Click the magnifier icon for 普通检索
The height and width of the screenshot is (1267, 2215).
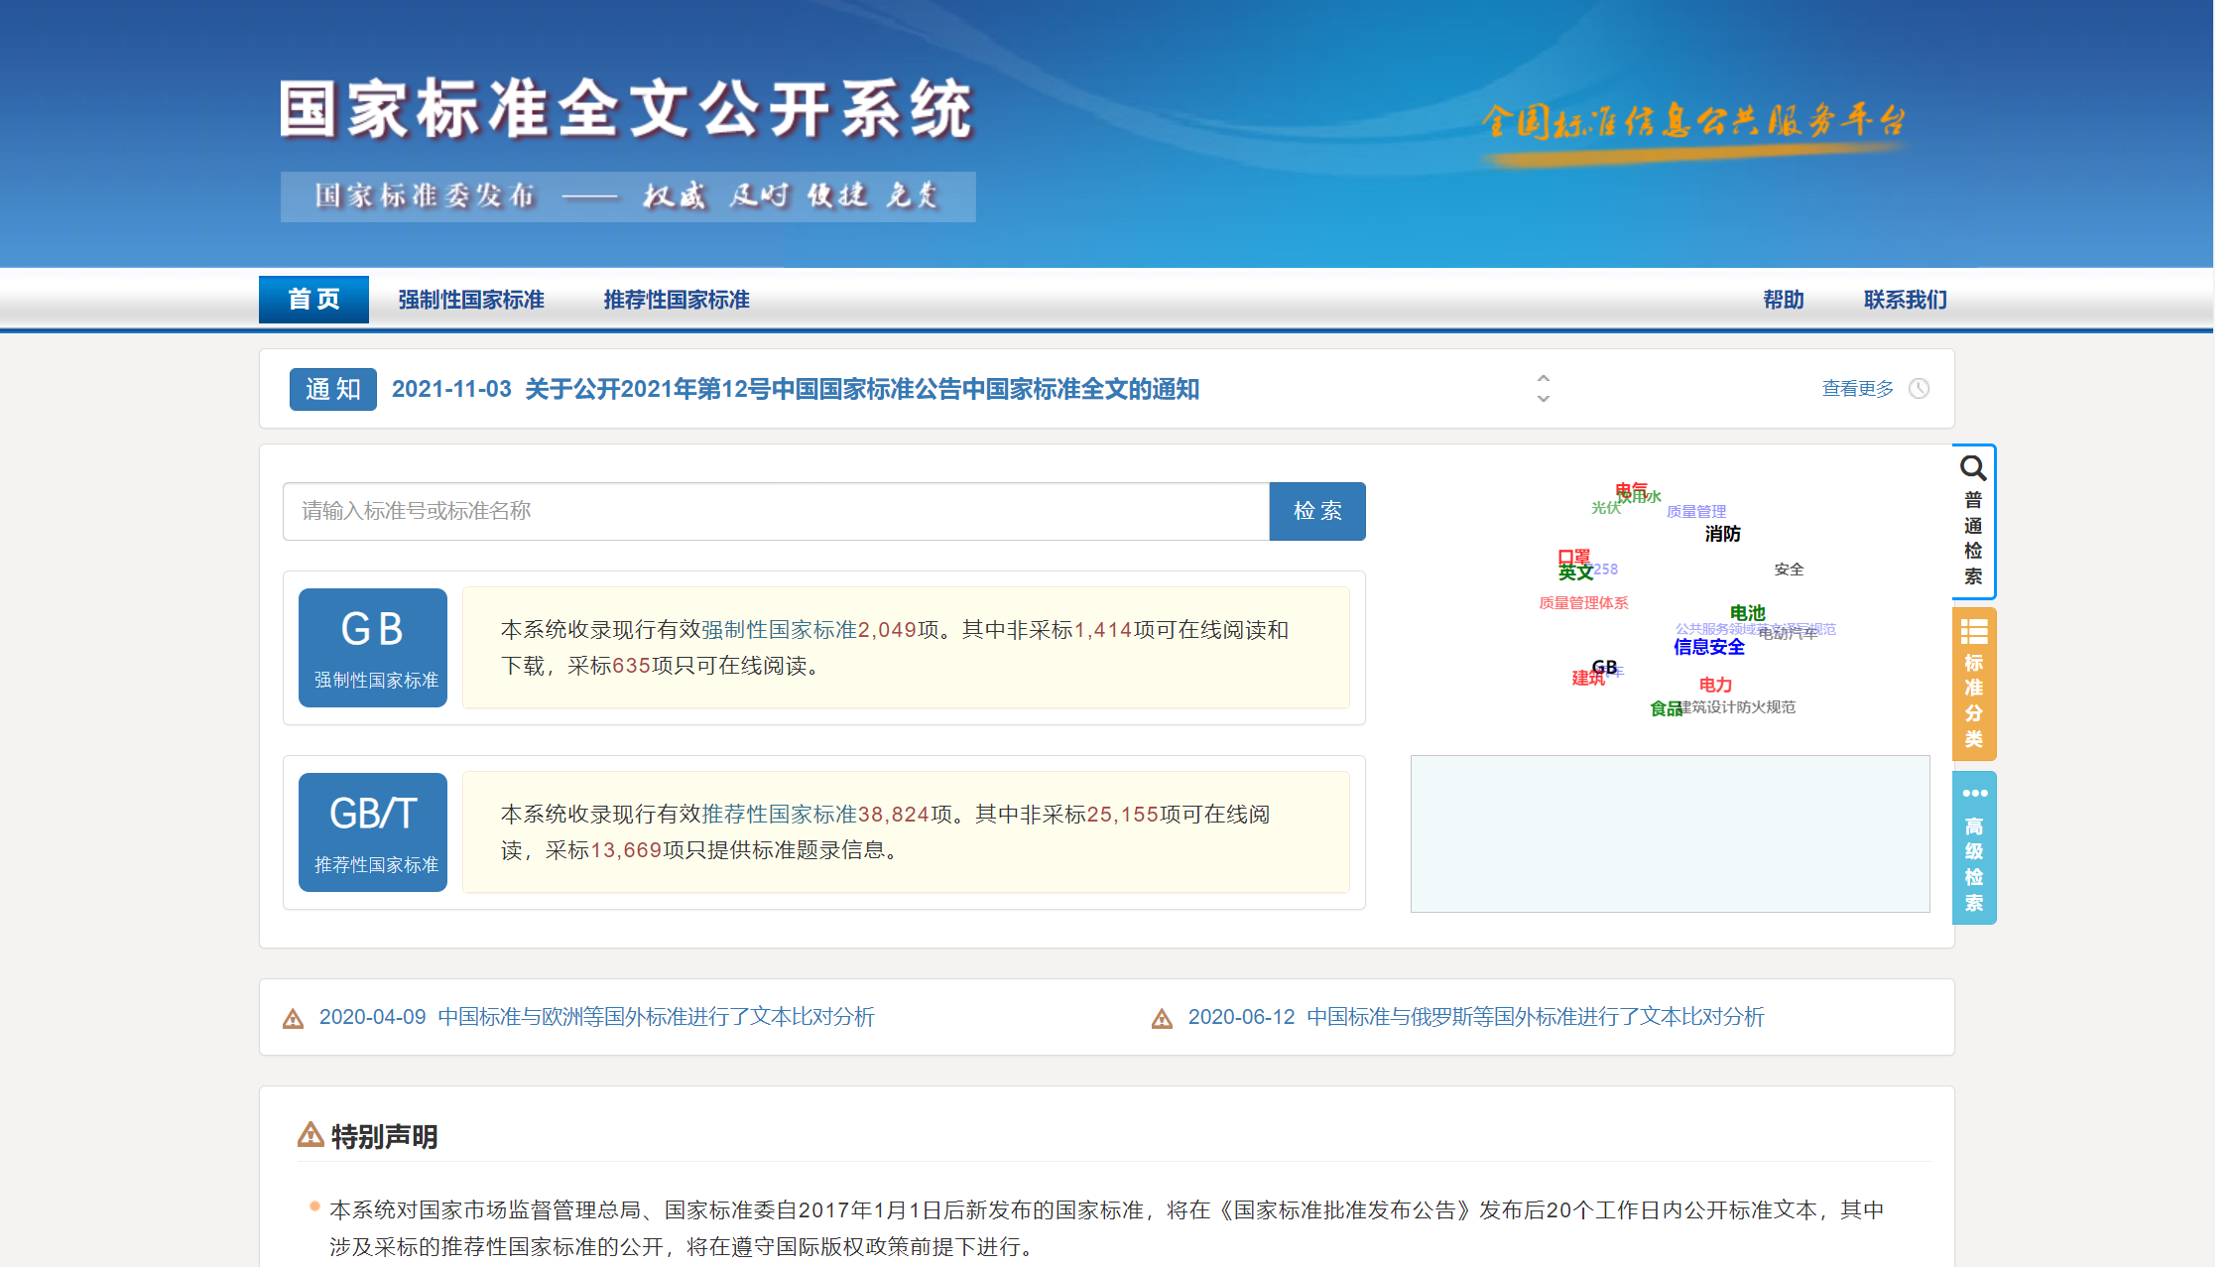coord(1972,469)
